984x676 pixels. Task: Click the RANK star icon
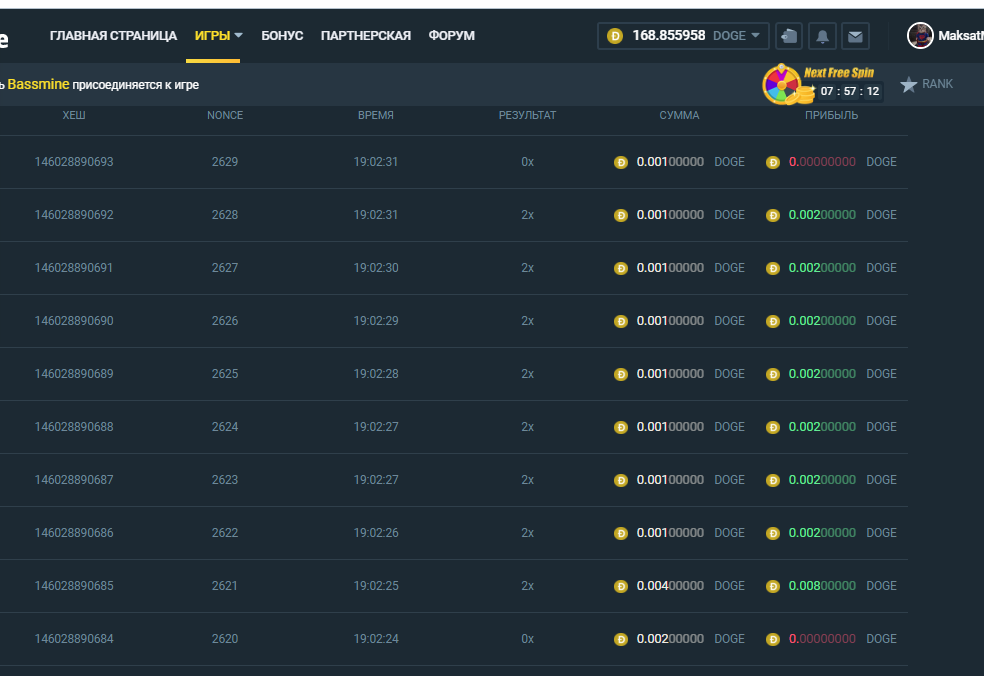908,85
